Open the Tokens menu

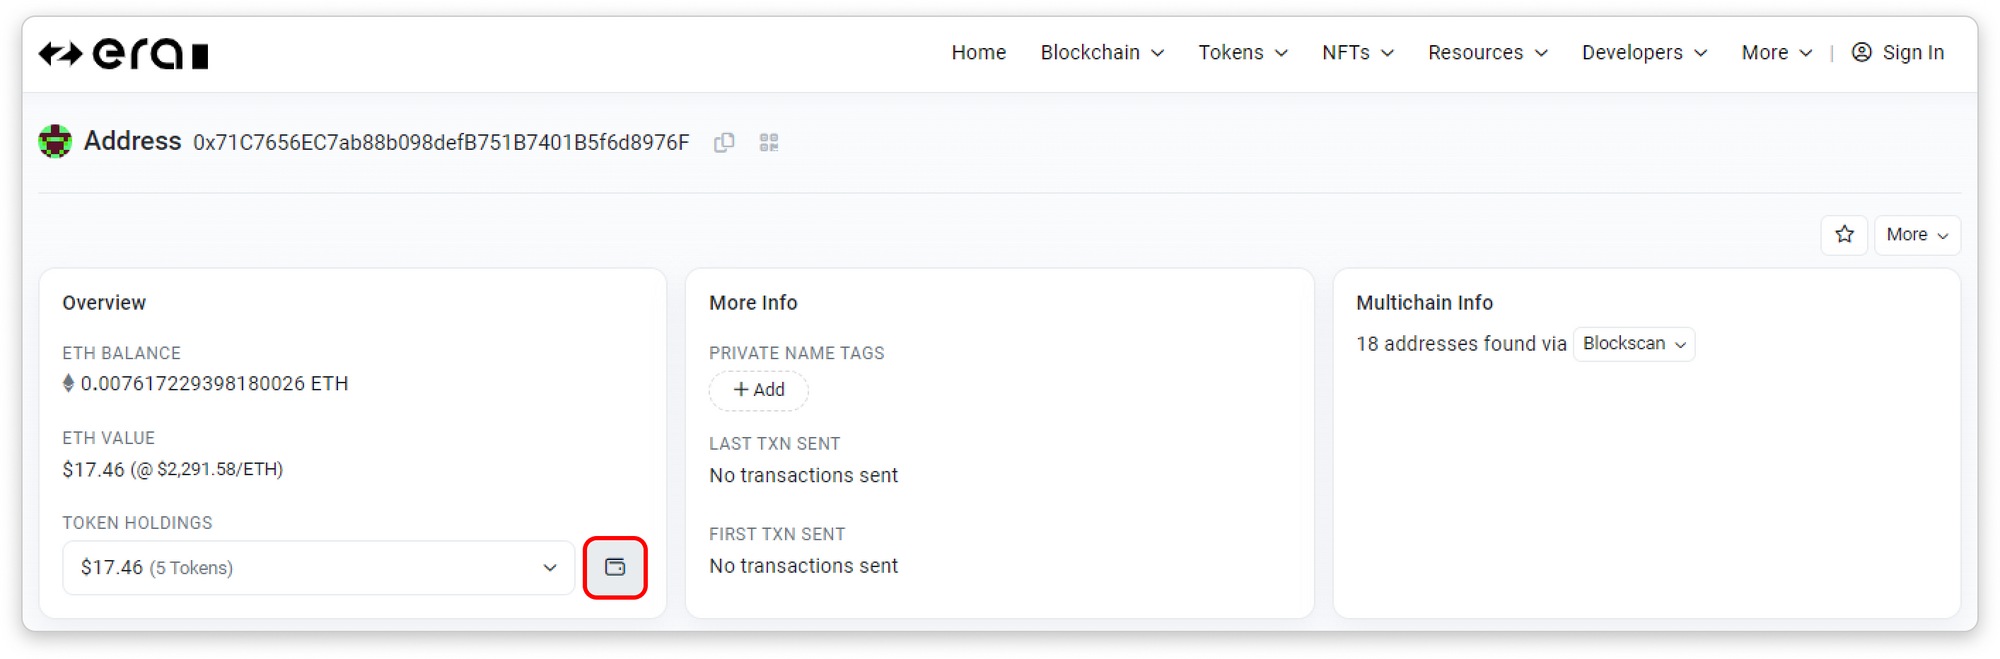pyautogui.click(x=1242, y=53)
